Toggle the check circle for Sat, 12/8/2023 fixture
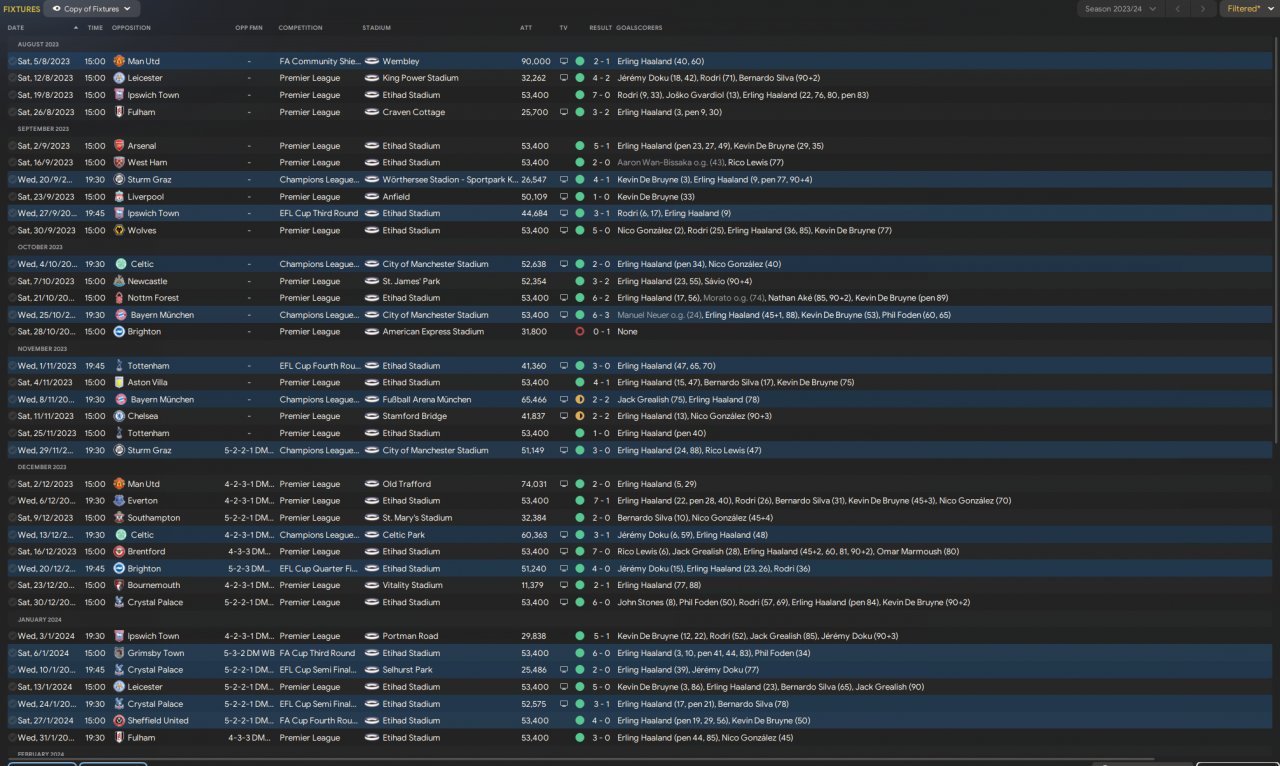The image size is (1280, 766). click(x=12, y=78)
